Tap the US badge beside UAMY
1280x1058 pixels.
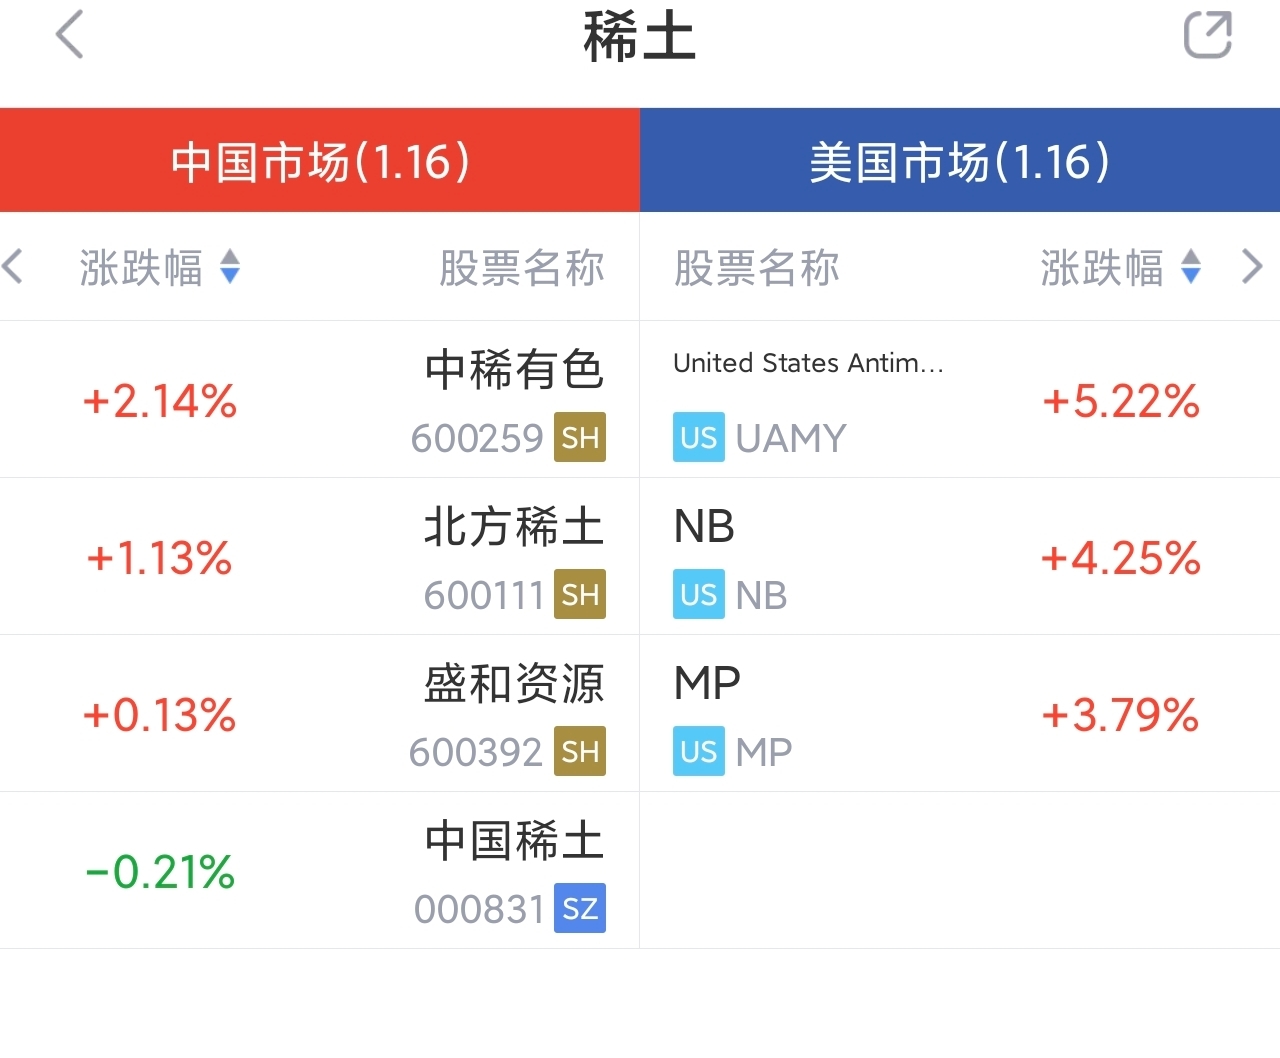coord(698,438)
